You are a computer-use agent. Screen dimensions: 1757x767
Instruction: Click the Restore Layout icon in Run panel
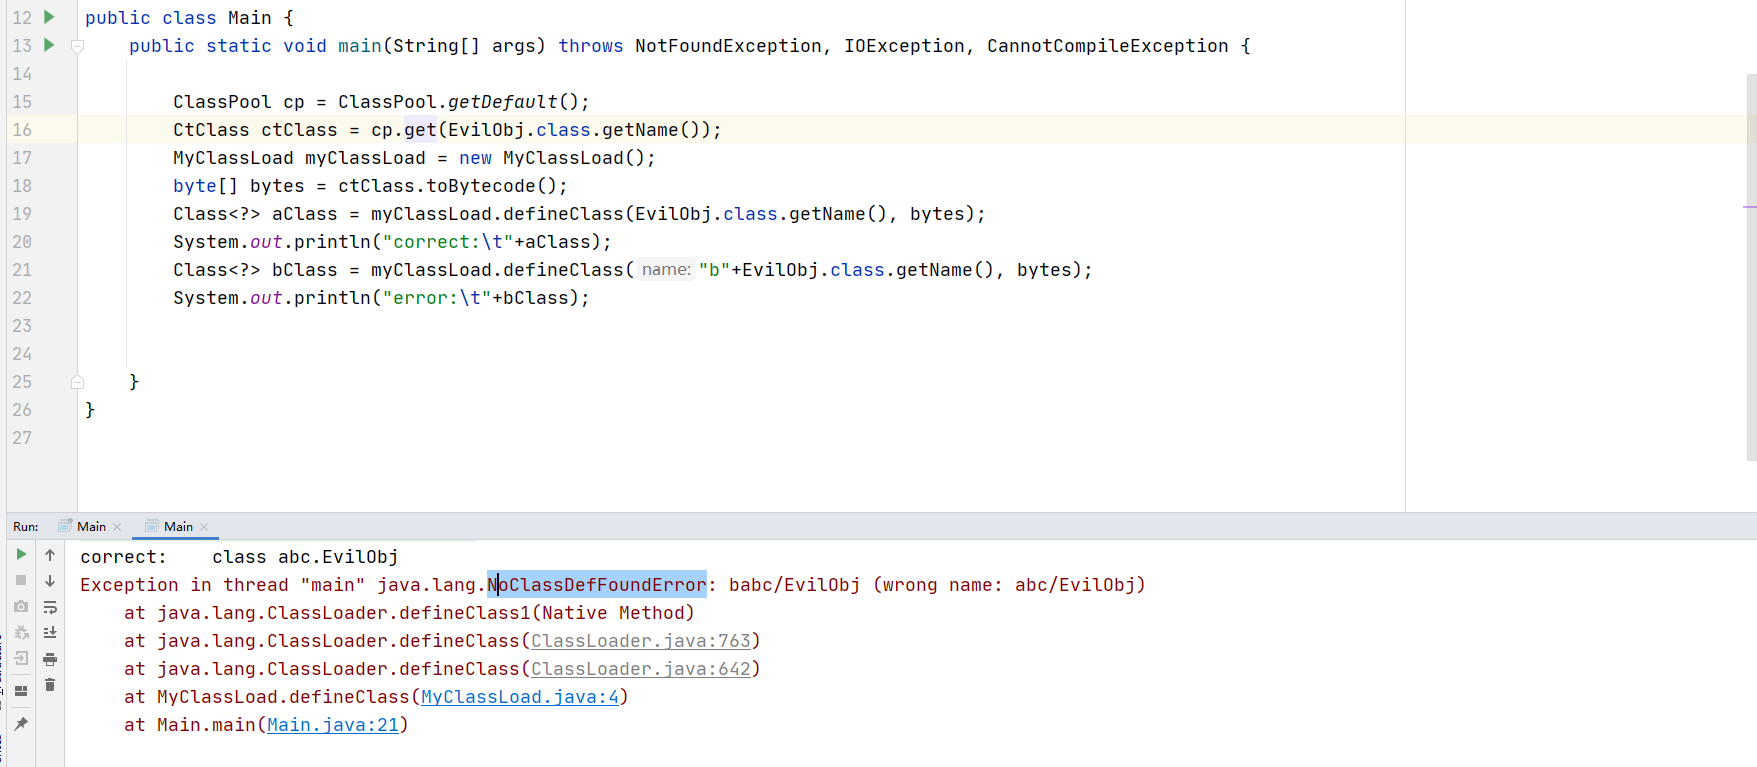21,690
